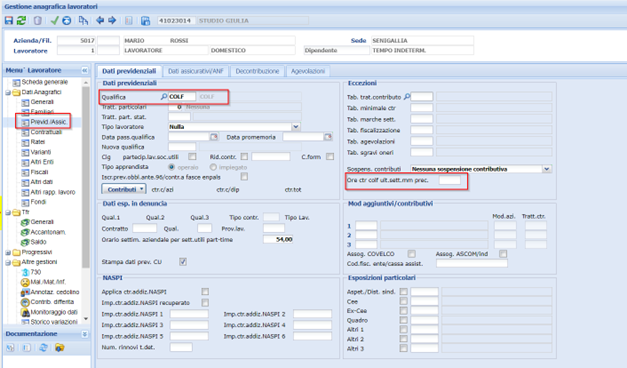Screen dimensions: 627x368
Task: Click magnifier icon next to Tab. trat.contributo
Action: pyautogui.click(x=407, y=96)
